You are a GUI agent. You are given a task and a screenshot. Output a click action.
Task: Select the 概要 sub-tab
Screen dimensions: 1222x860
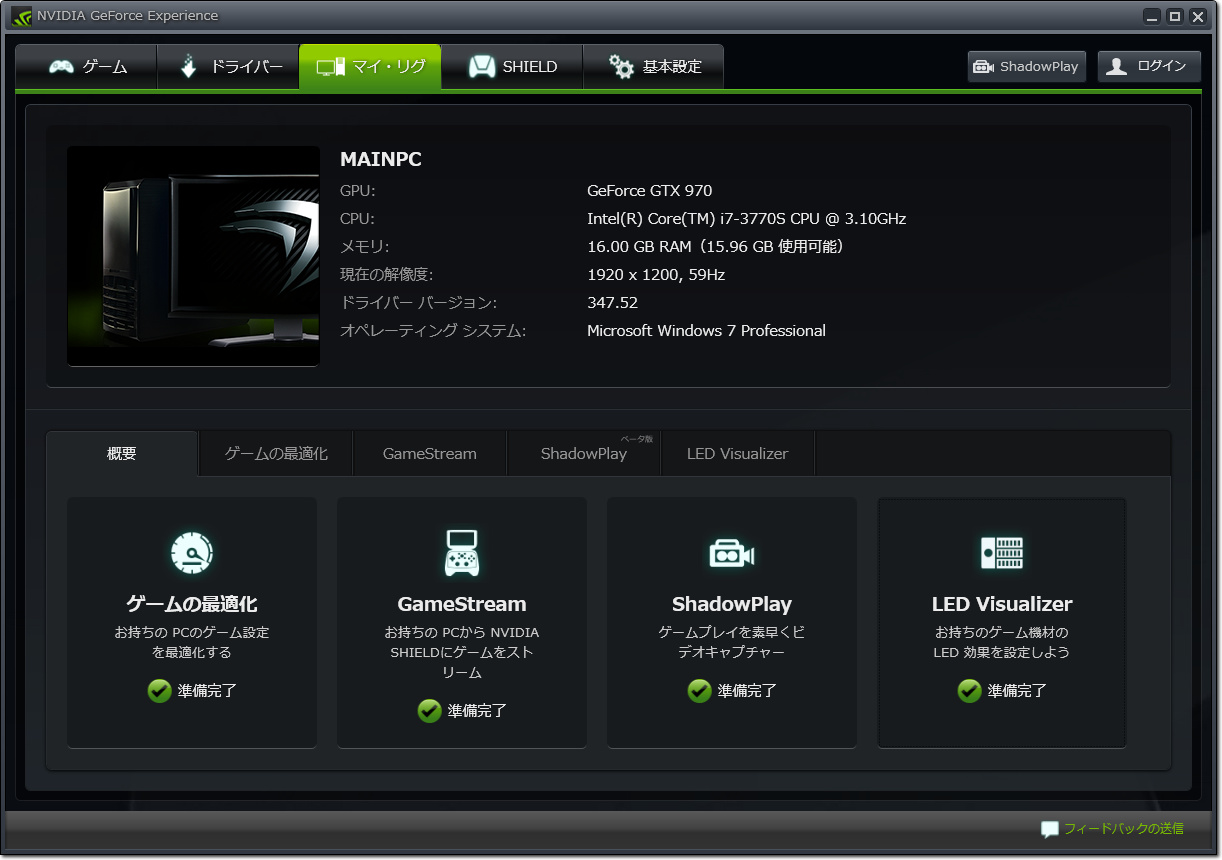[122, 454]
